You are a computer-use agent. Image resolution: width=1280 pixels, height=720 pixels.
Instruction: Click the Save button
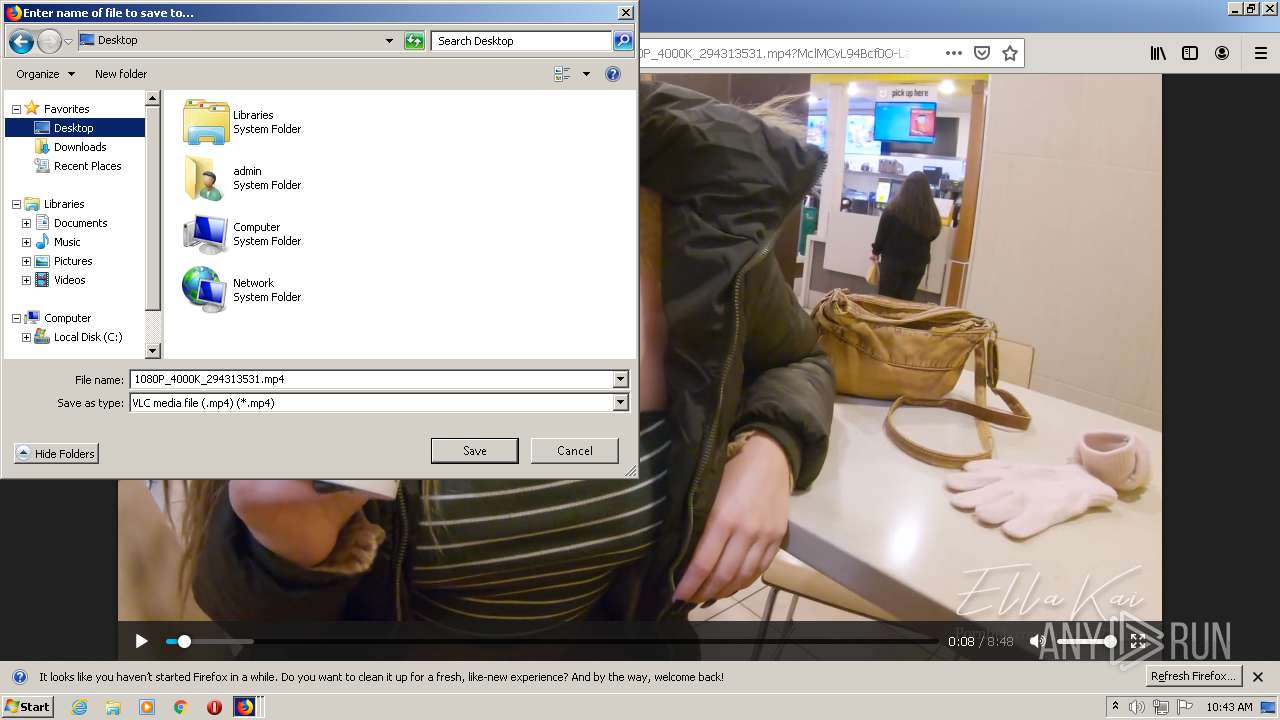click(x=474, y=451)
